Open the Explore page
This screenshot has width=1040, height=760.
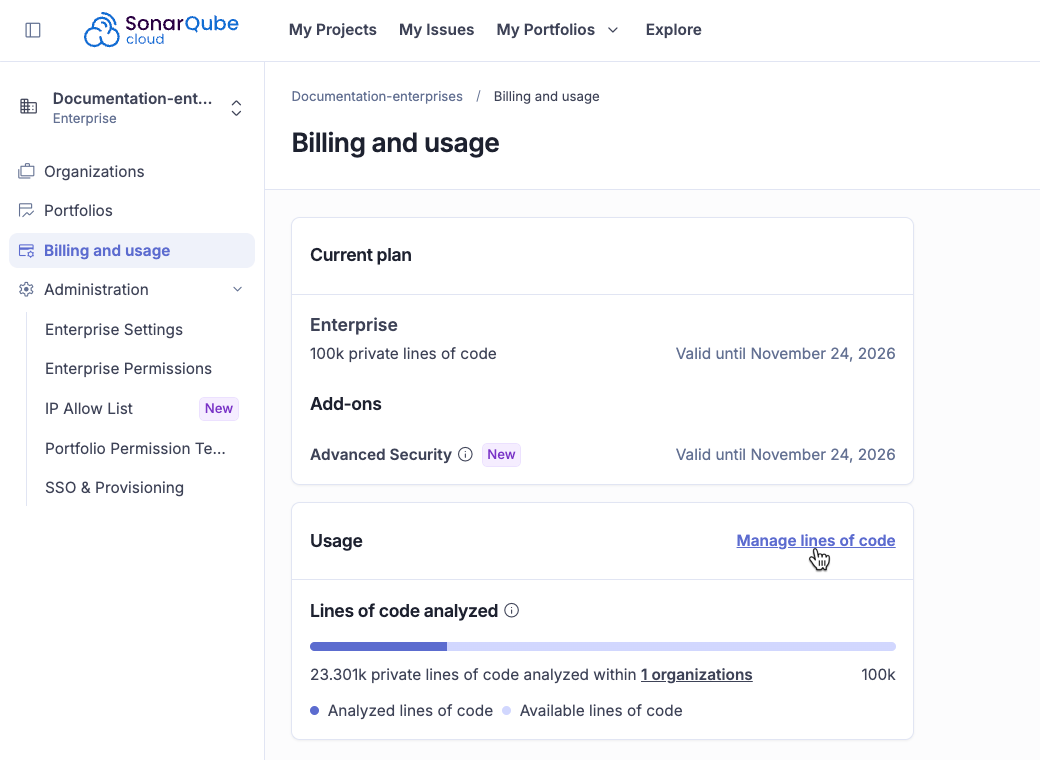click(673, 30)
